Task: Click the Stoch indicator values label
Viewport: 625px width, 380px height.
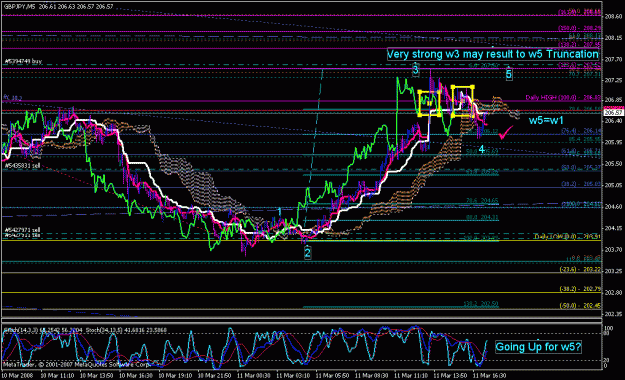Action: (x=85, y=331)
